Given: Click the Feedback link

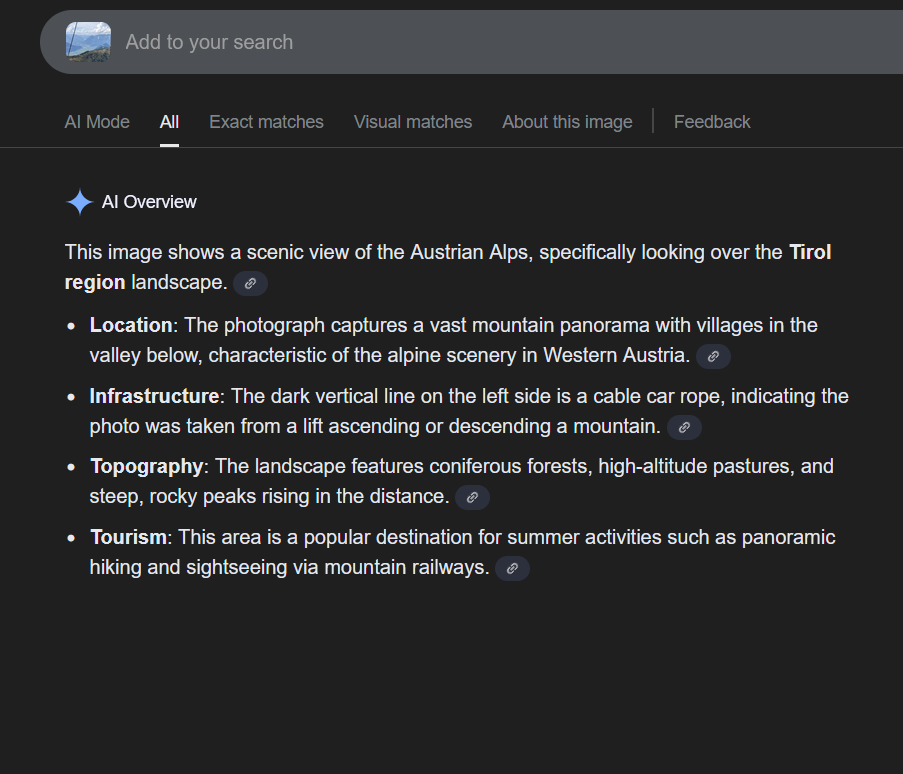Looking at the screenshot, I should (x=712, y=122).
